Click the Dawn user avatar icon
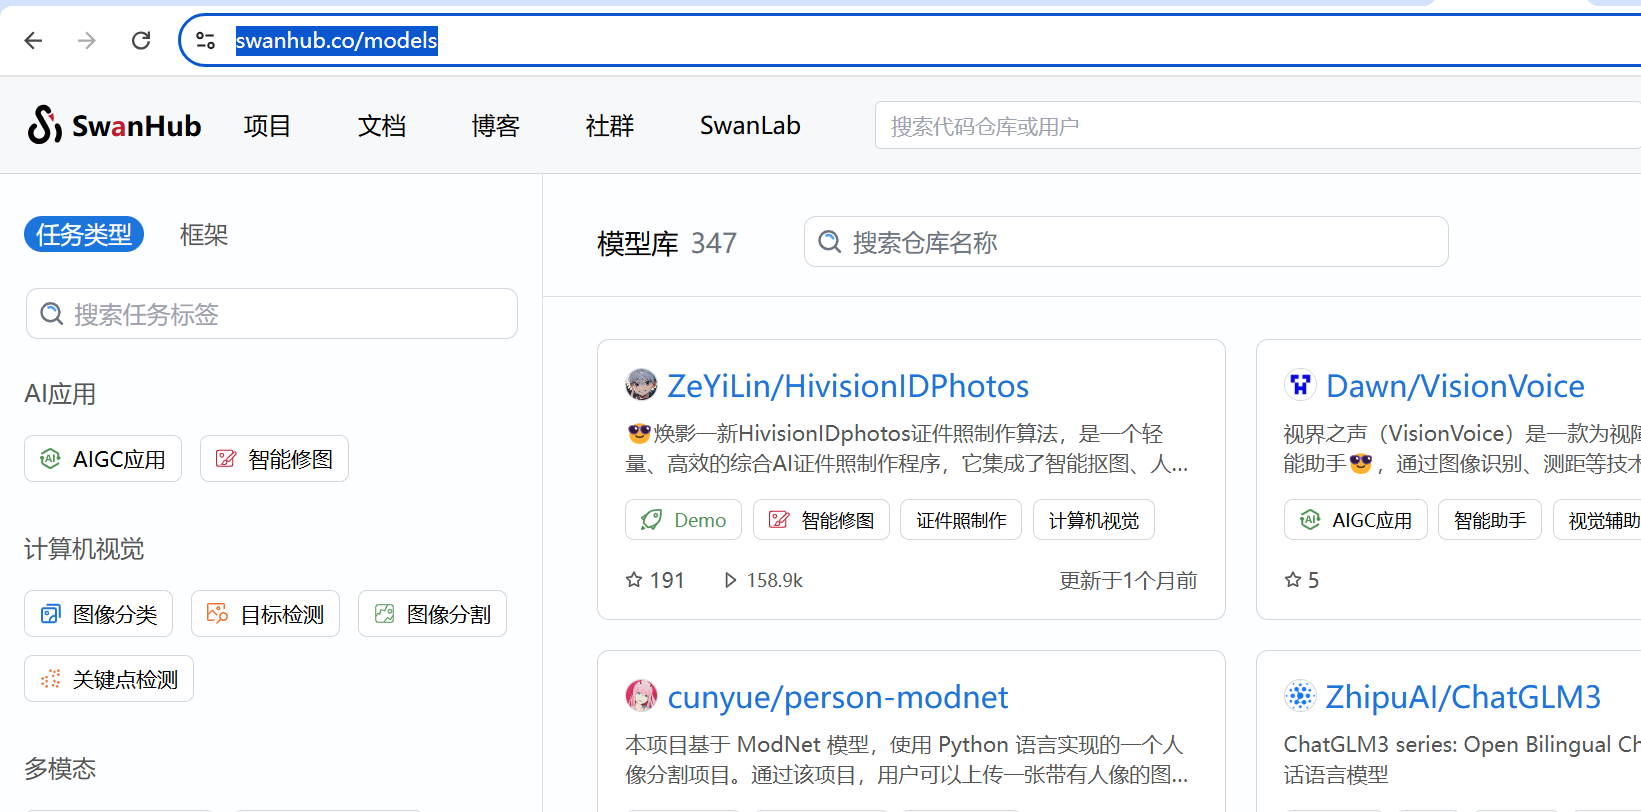 [1300, 385]
